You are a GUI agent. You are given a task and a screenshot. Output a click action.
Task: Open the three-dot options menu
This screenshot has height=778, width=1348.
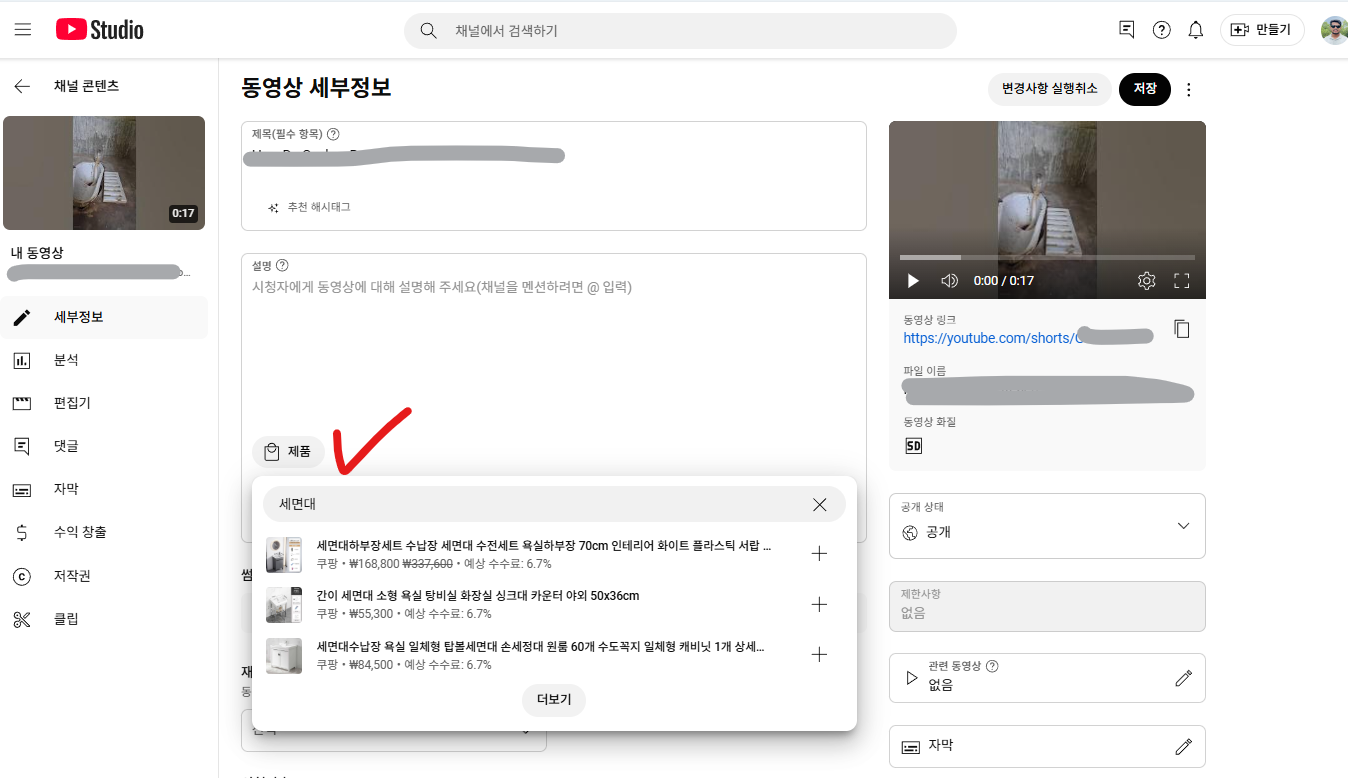coord(1189,90)
